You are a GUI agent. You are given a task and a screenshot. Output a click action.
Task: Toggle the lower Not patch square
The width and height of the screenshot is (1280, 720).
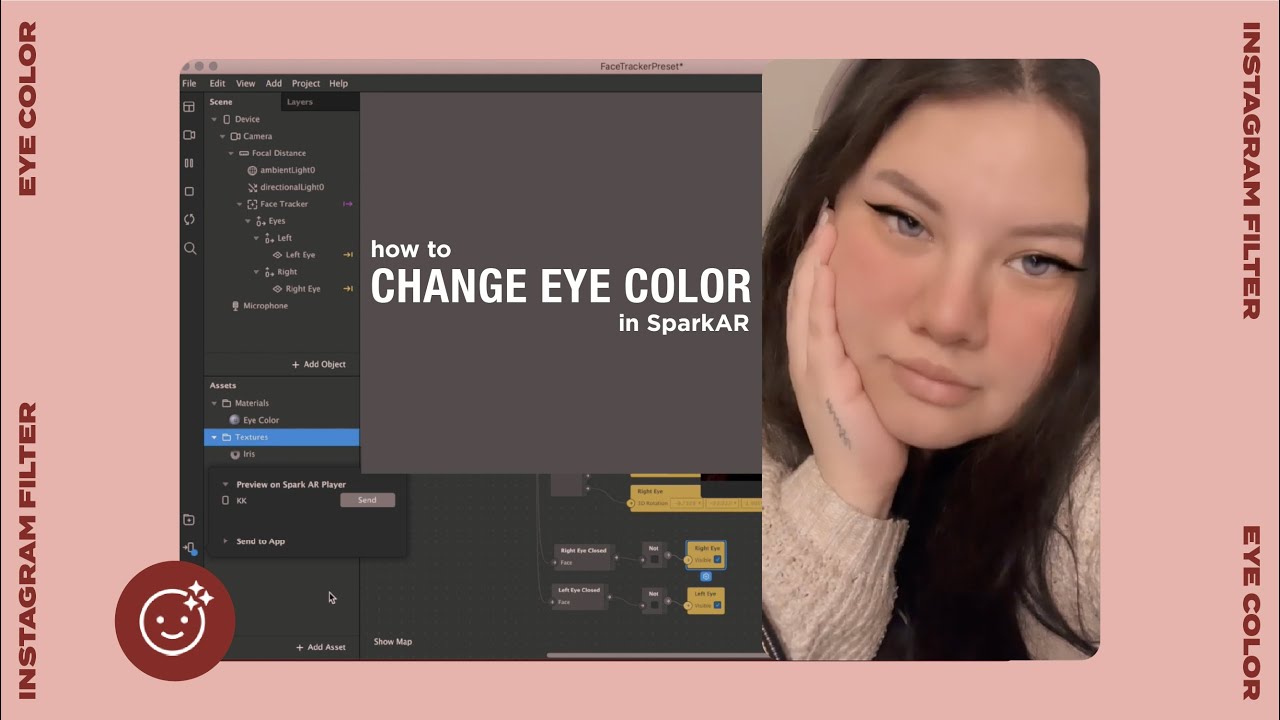[654, 605]
